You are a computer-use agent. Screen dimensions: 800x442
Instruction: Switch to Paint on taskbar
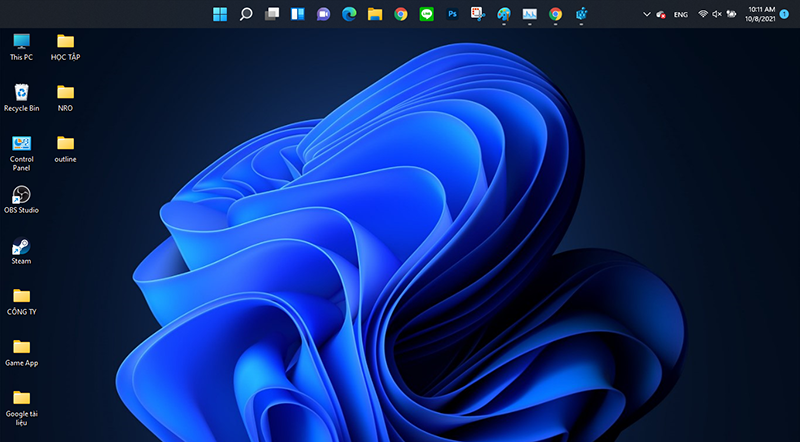coord(504,14)
